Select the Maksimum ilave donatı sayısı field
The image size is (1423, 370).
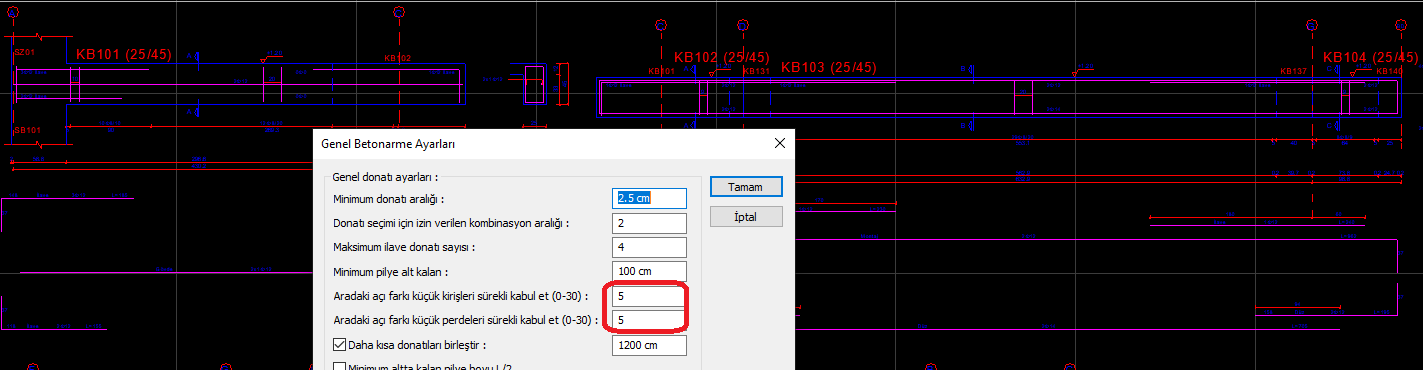pyautogui.click(x=650, y=247)
